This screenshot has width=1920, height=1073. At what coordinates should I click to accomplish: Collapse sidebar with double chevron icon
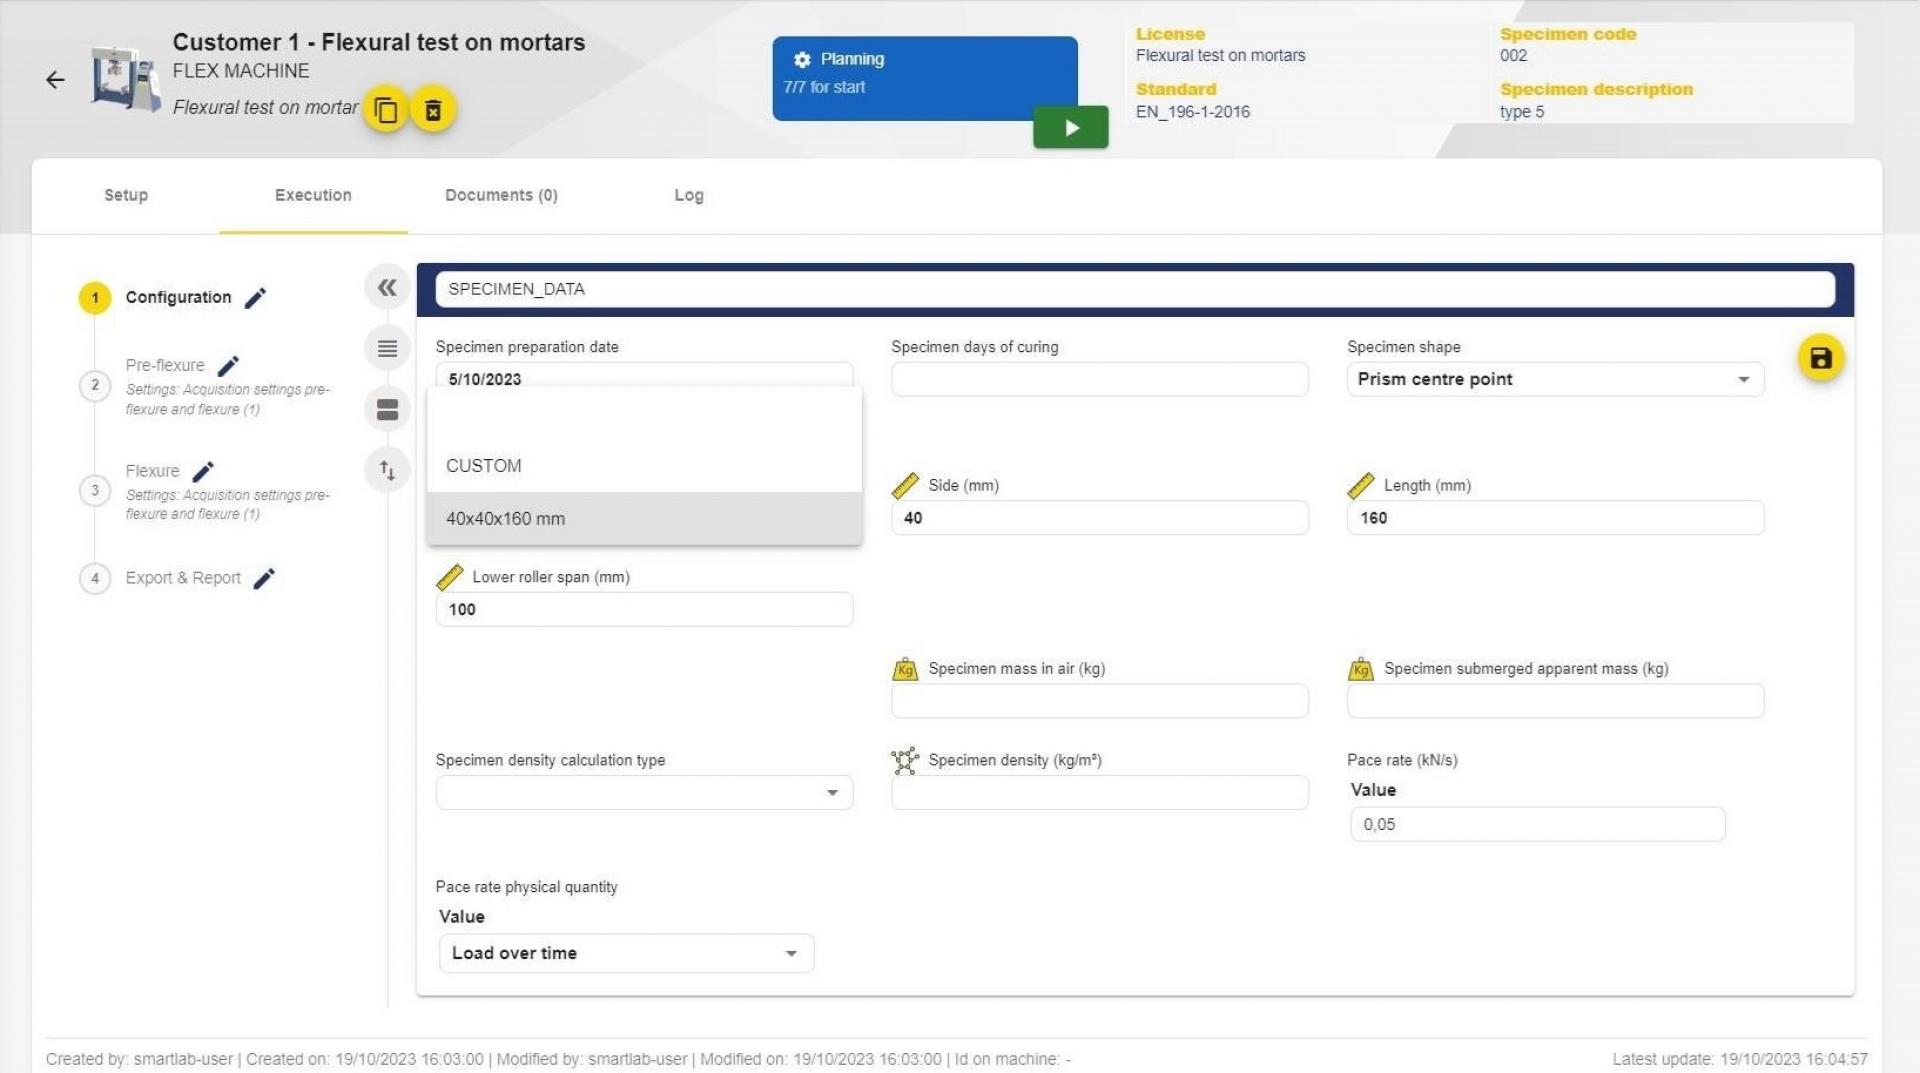[x=387, y=288]
